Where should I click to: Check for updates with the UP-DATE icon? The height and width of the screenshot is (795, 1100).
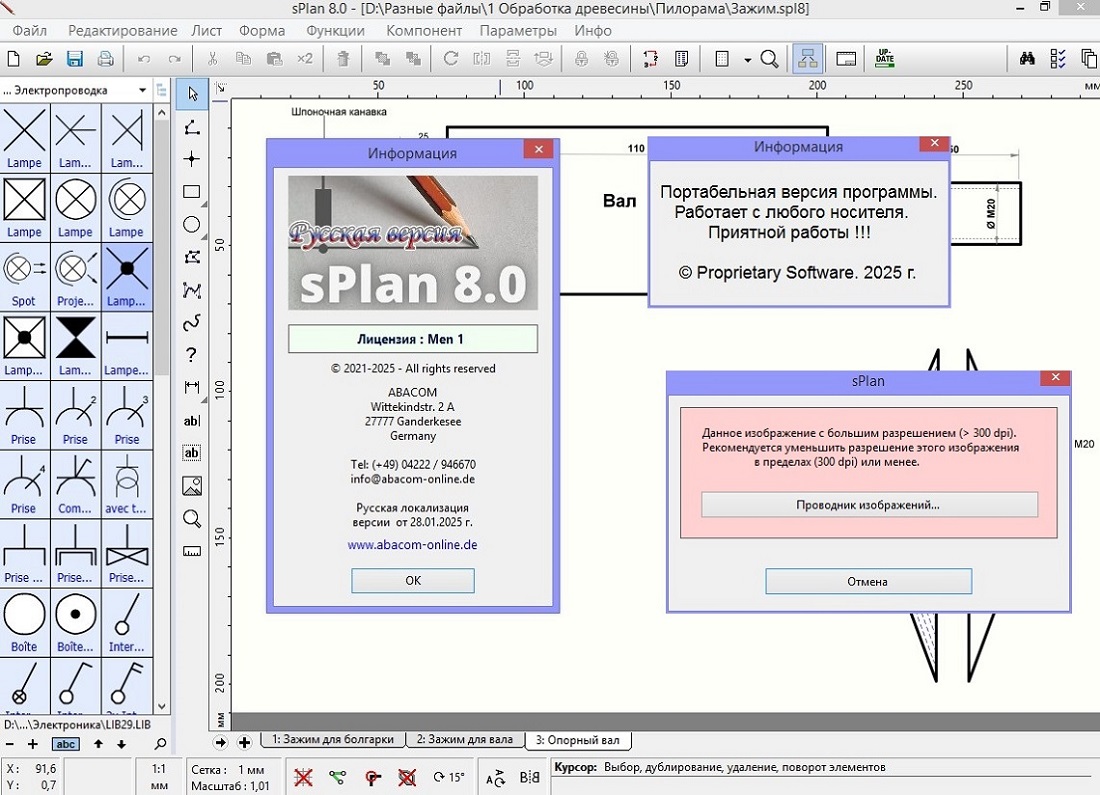pyautogui.click(x=885, y=59)
